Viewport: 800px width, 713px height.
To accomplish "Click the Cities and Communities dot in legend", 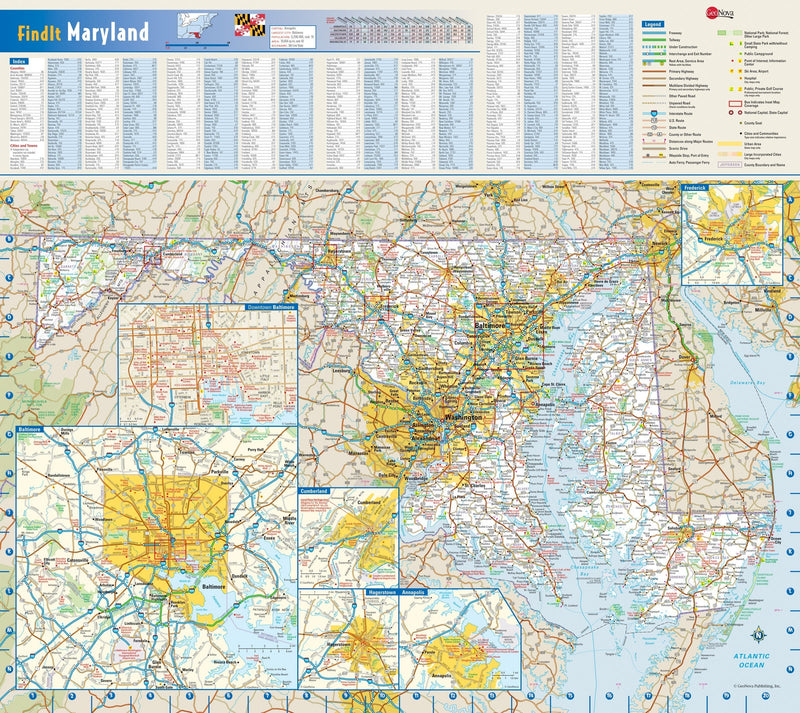I will [x=740, y=133].
